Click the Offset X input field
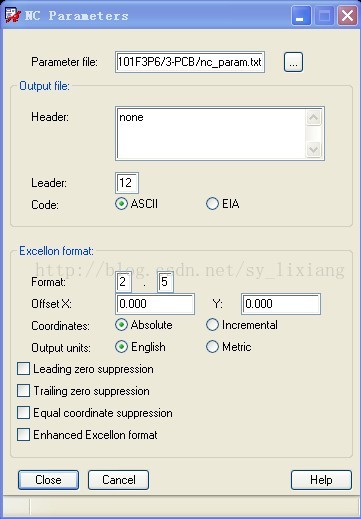Image resolution: width=361 pixels, height=519 pixels. (x=155, y=304)
